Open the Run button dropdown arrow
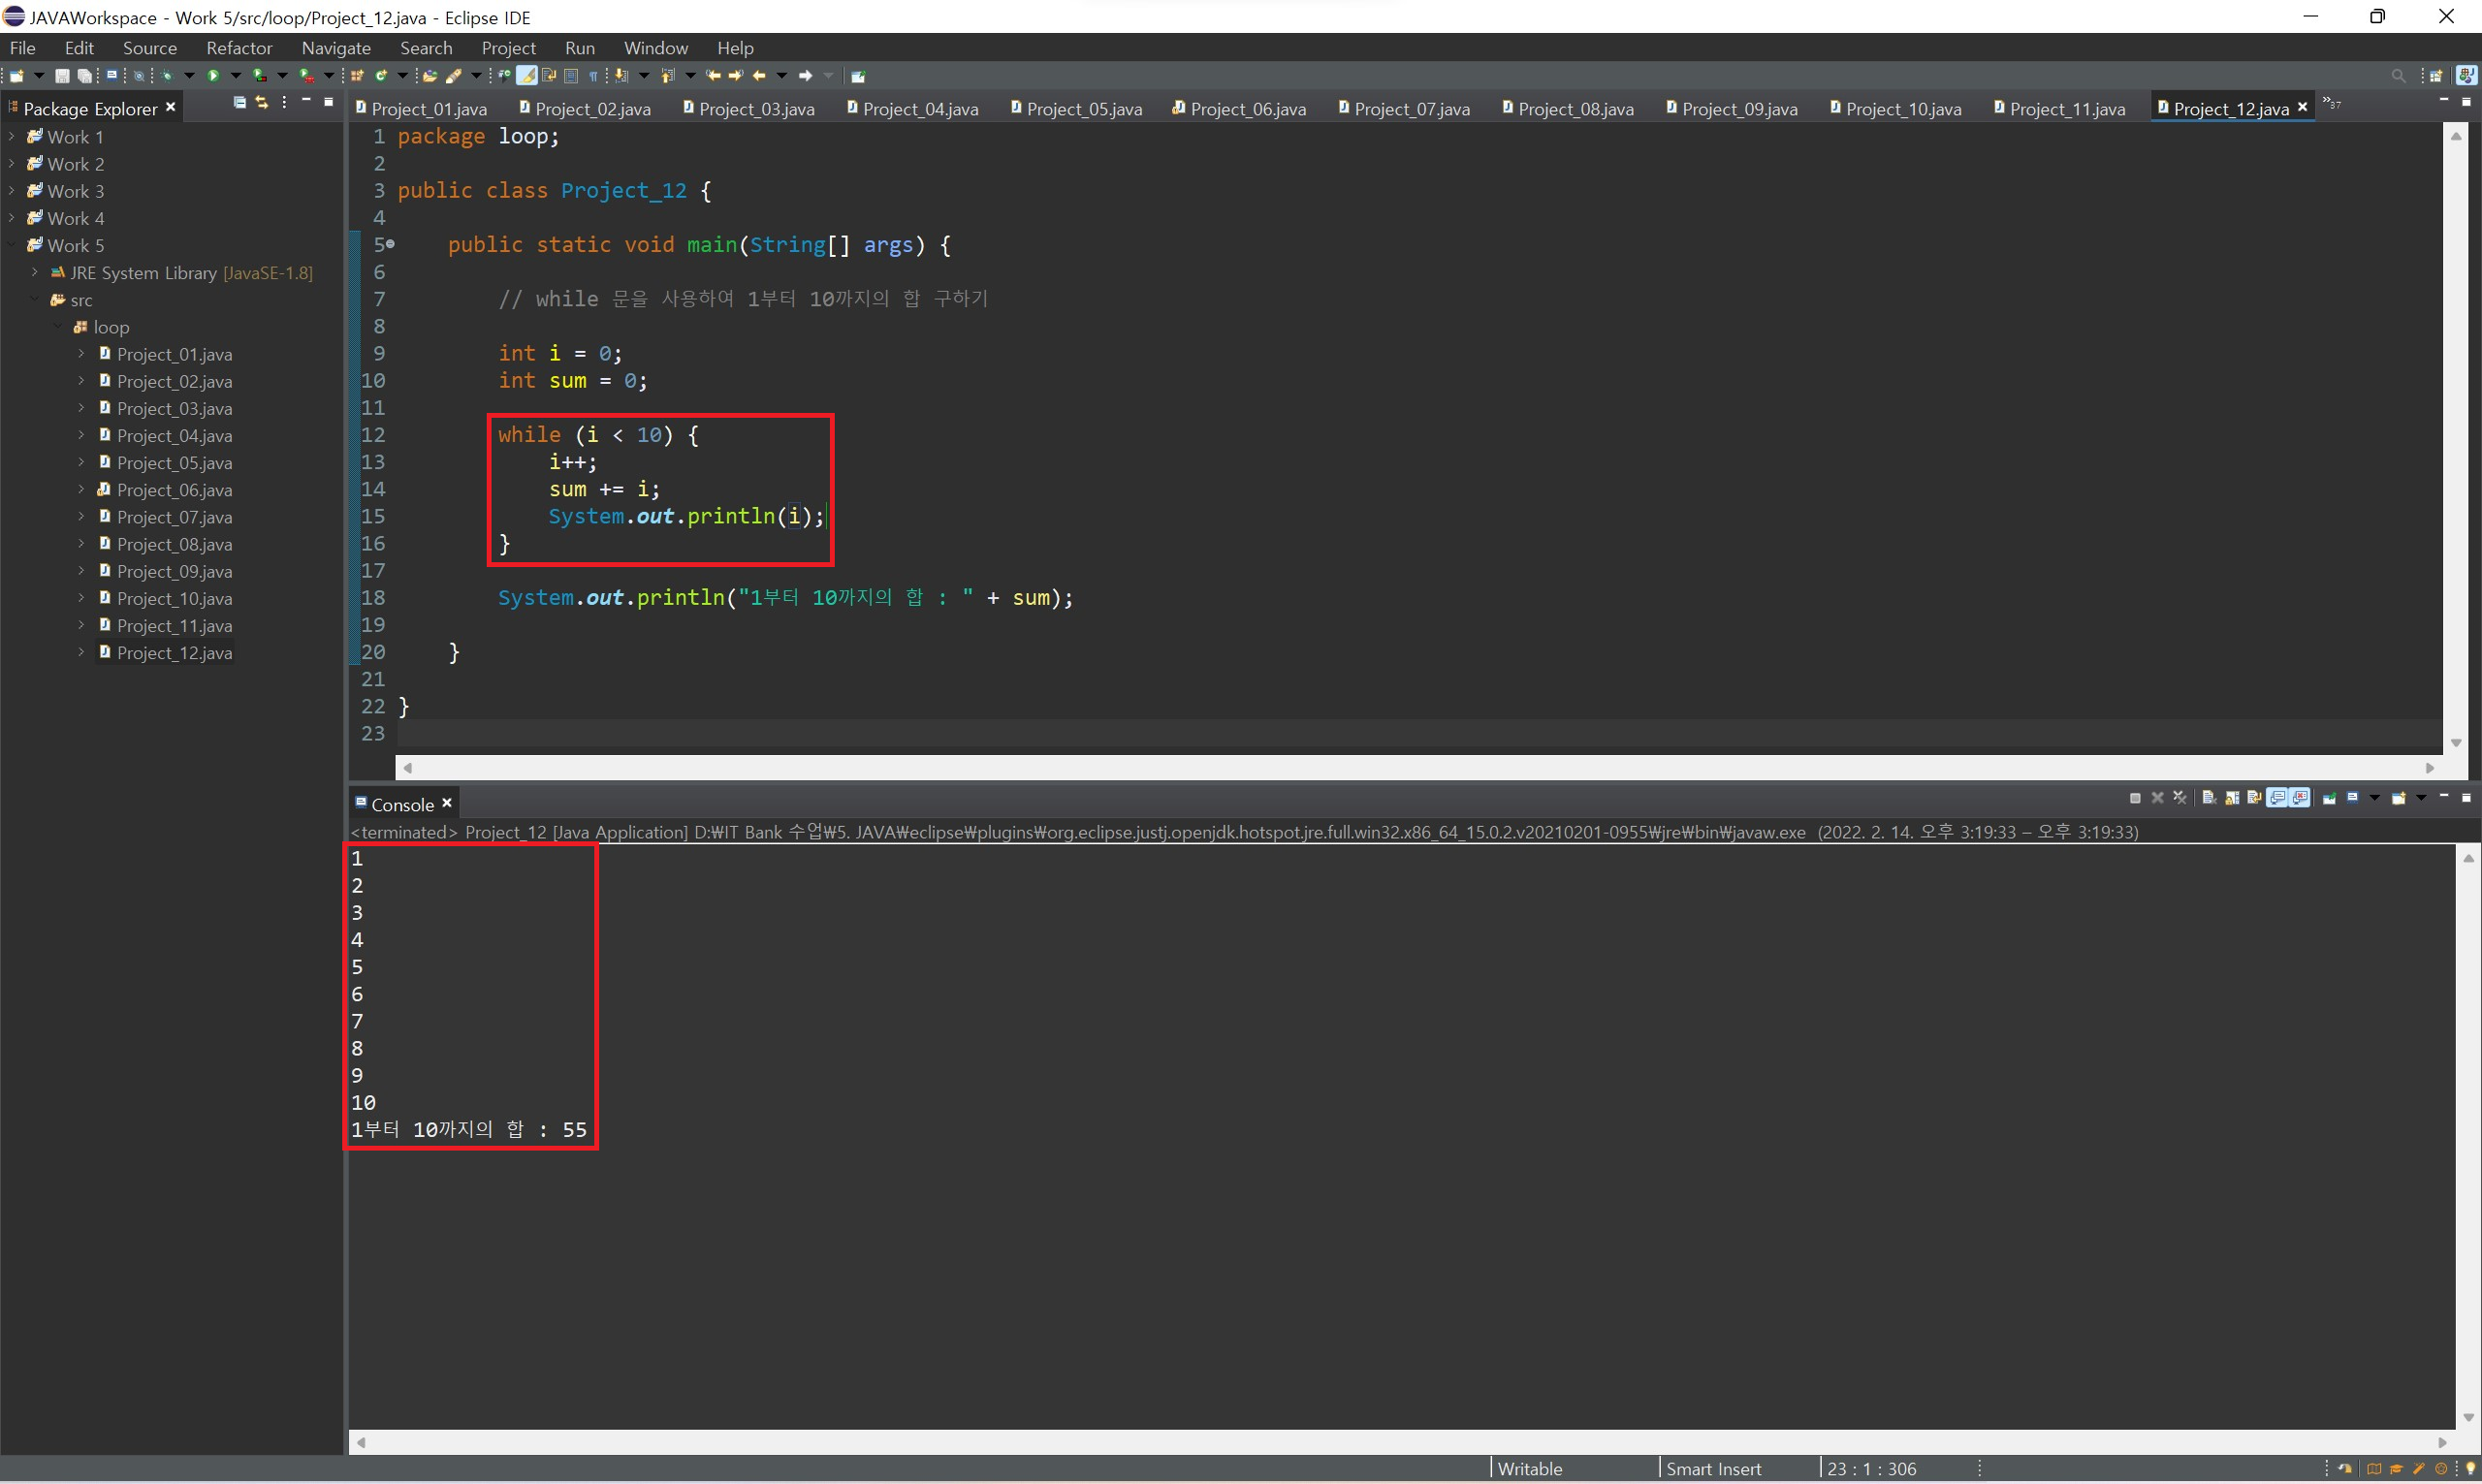 coord(236,76)
